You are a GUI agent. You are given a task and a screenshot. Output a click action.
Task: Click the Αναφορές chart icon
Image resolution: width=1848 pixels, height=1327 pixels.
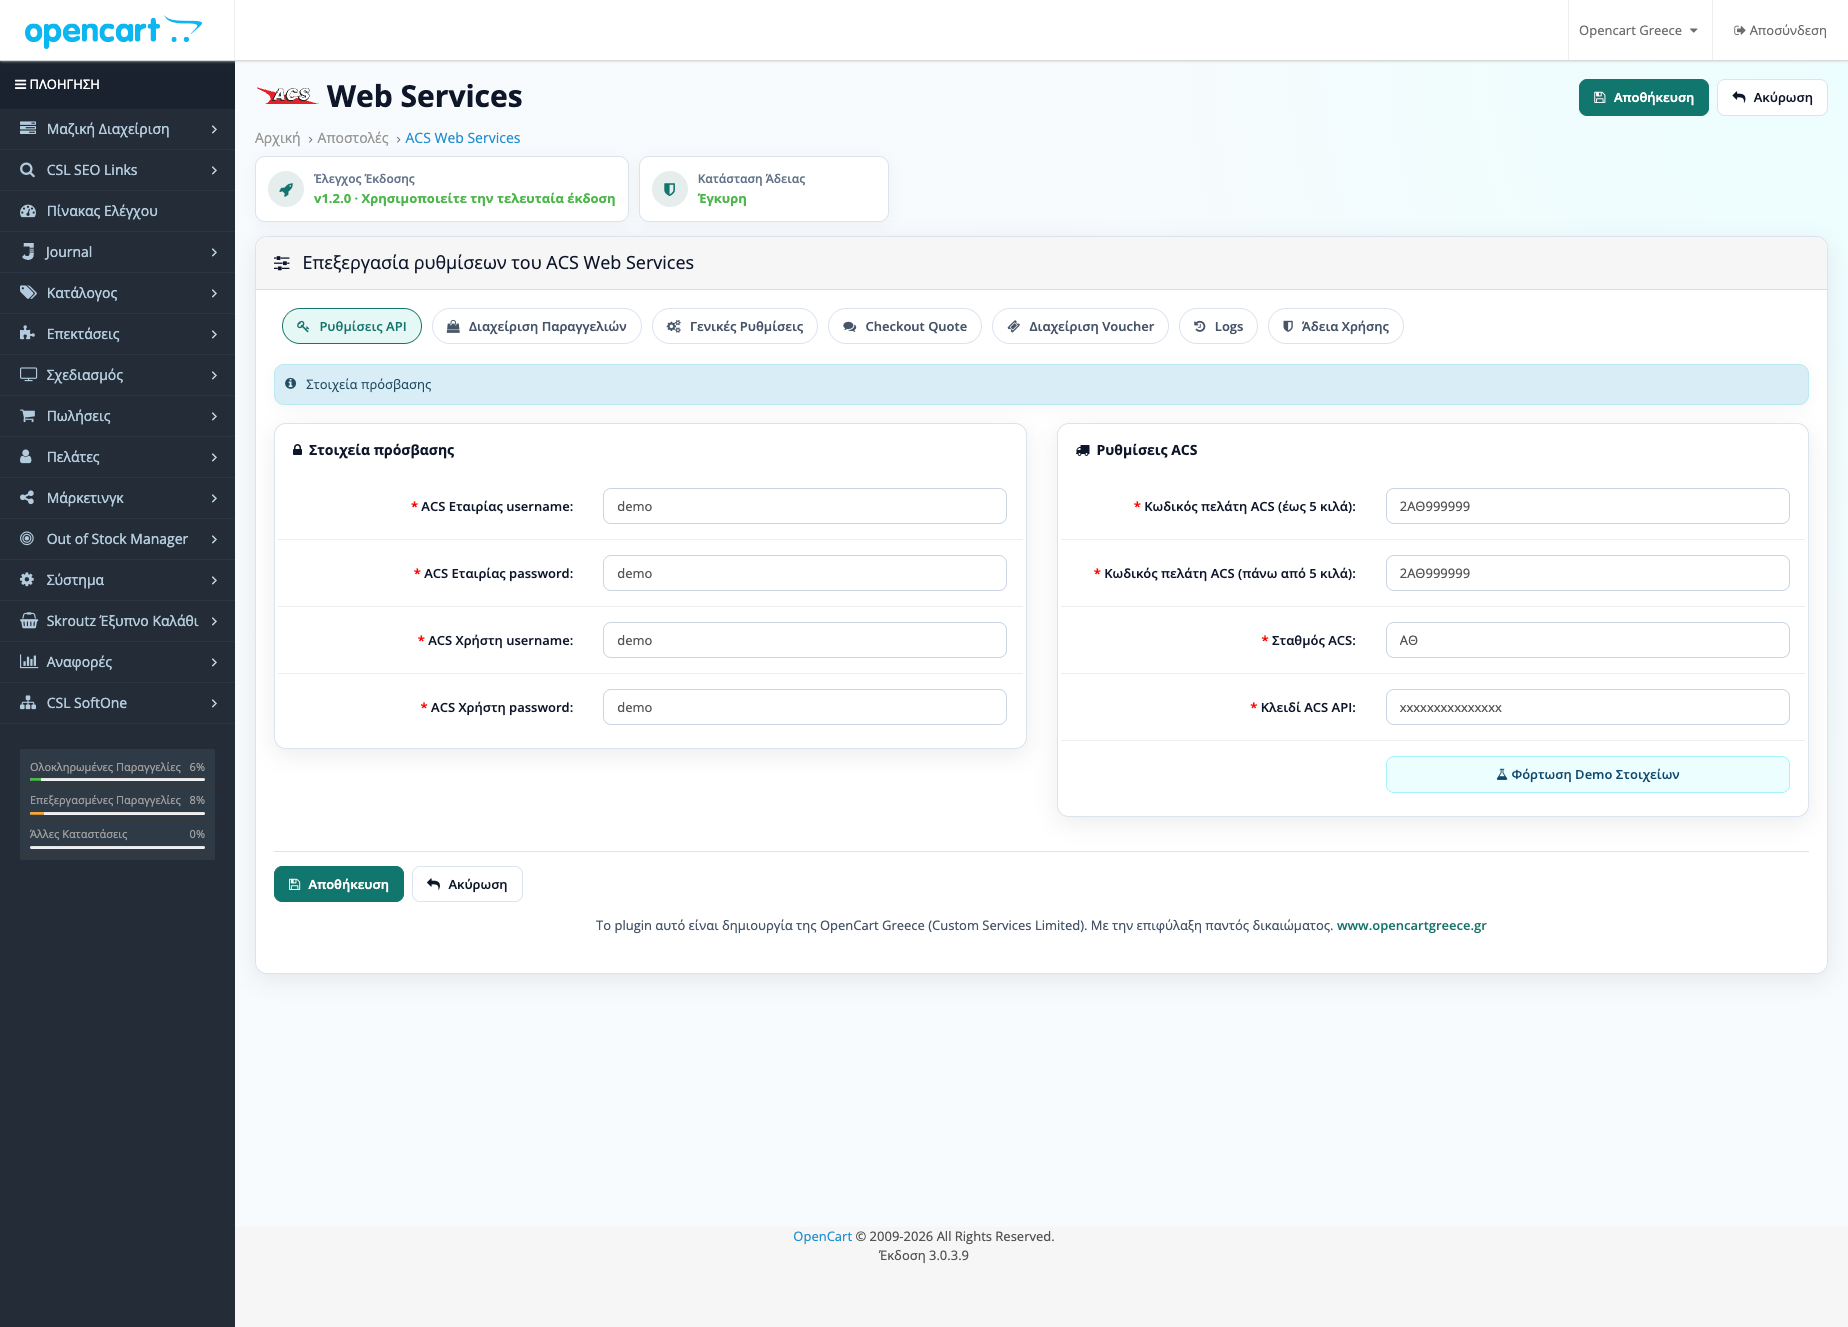(29, 662)
